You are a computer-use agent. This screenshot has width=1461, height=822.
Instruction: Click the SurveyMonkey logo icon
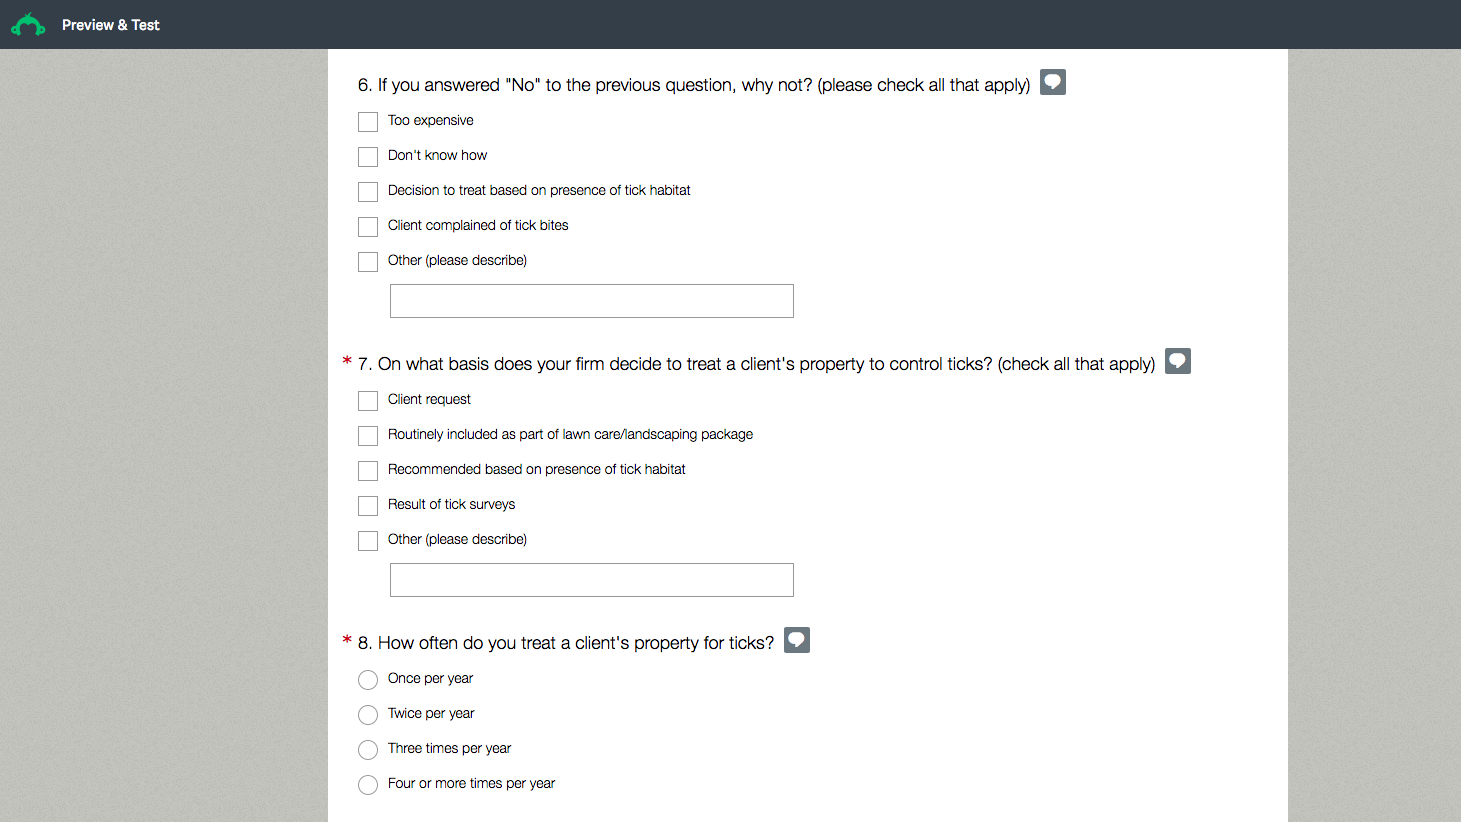28,25
